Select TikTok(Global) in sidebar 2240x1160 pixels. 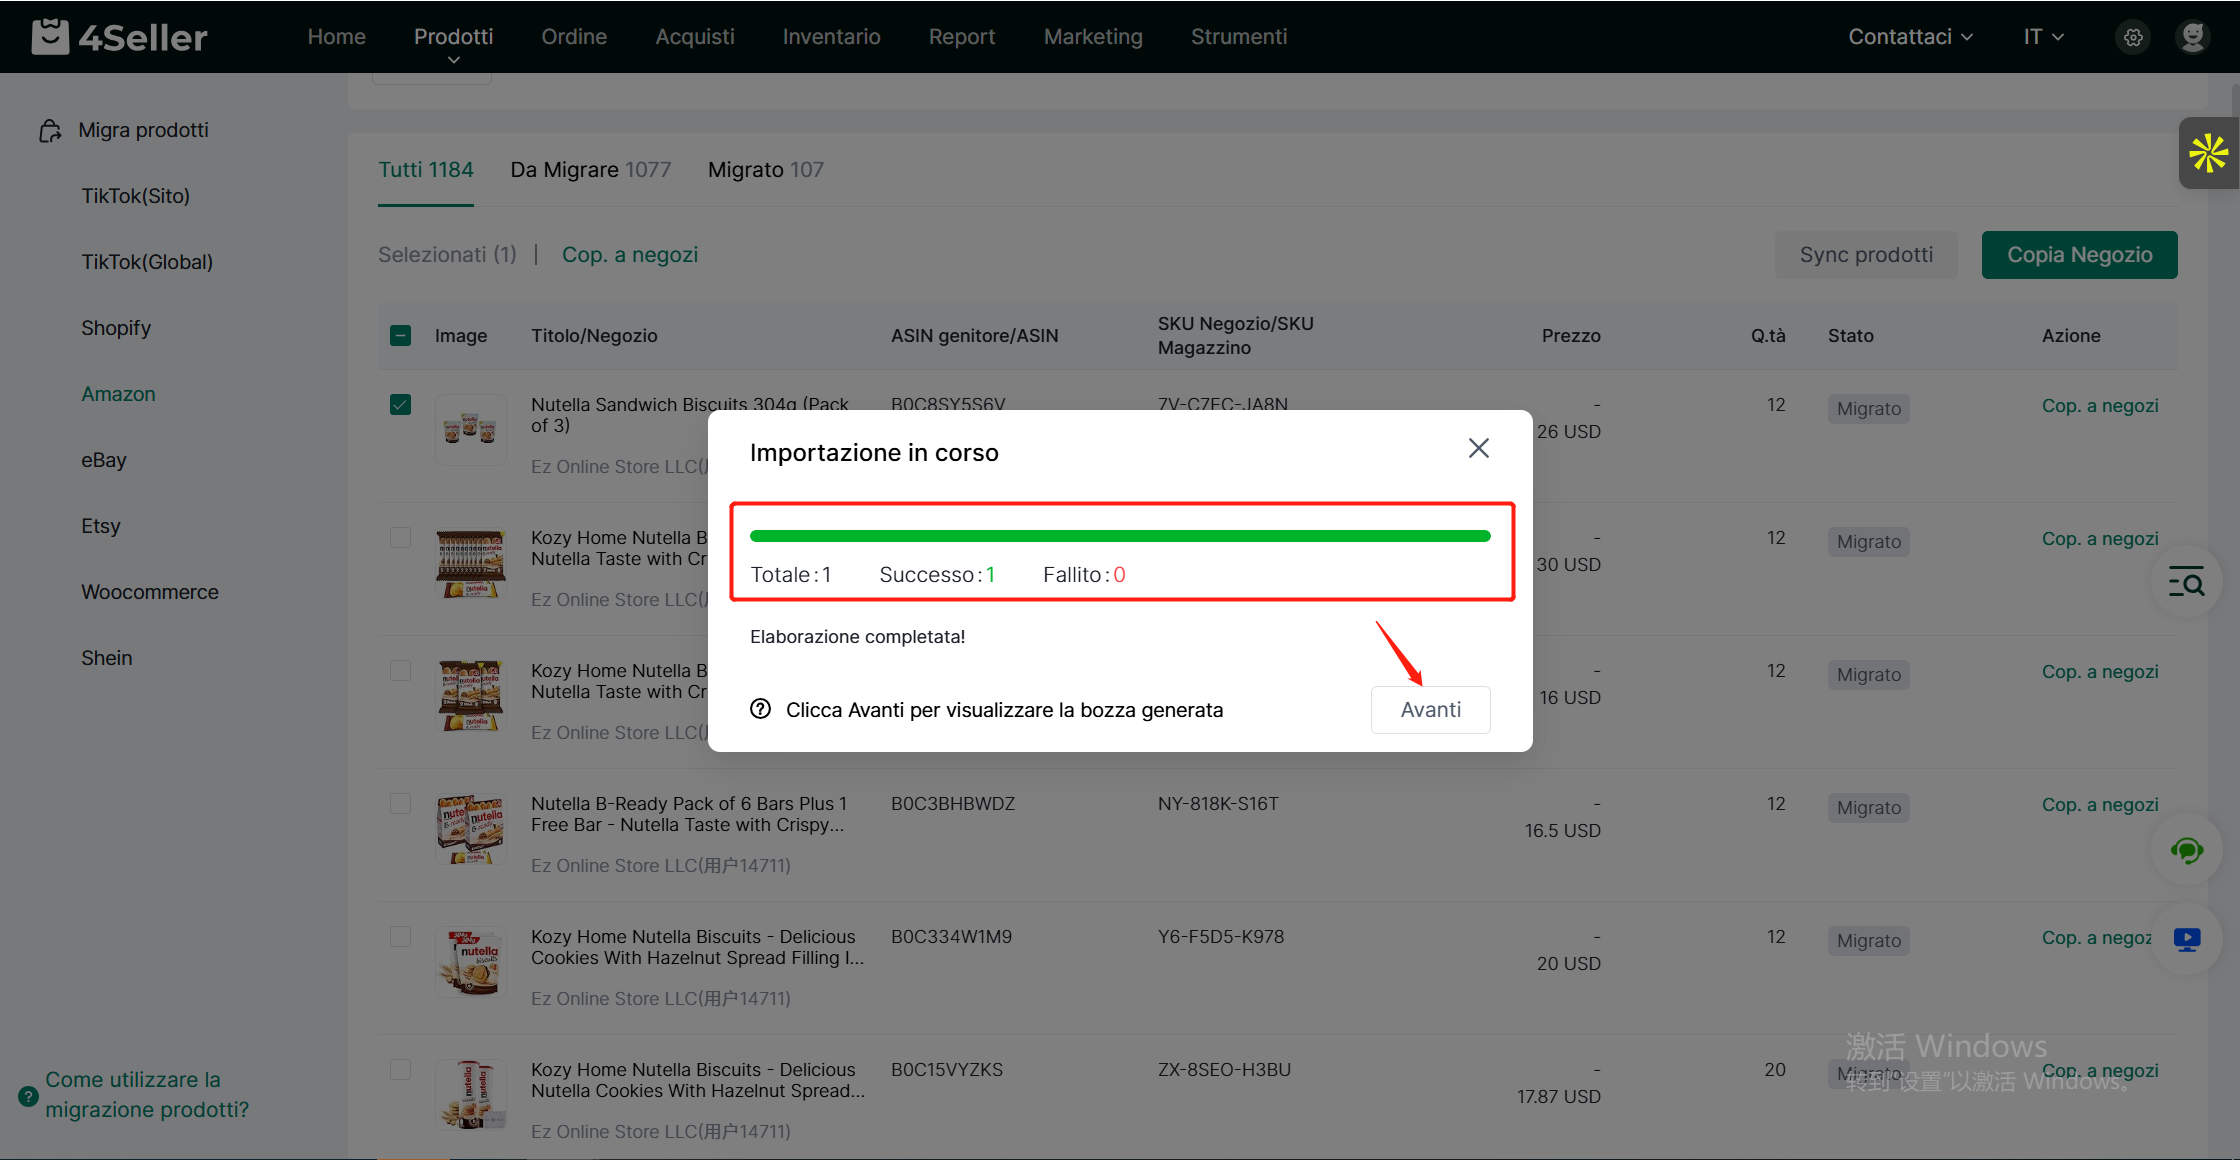point(147,262)
